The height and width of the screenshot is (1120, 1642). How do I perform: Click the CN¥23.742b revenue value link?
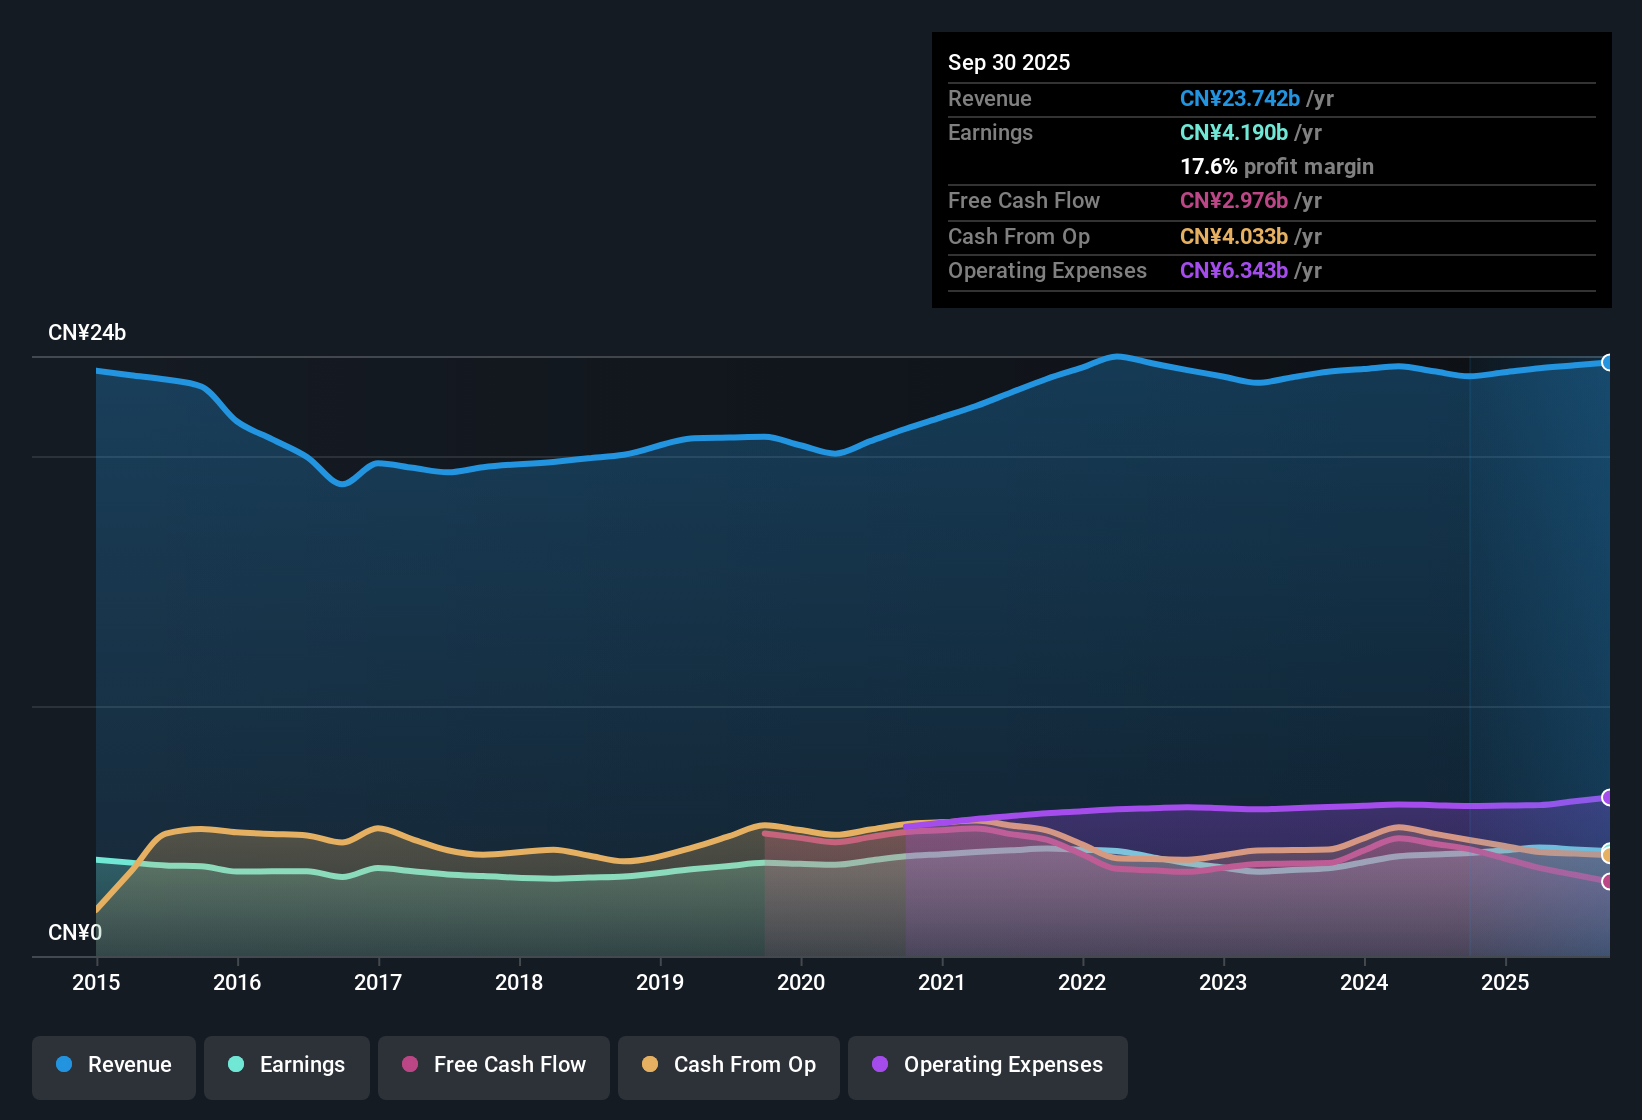[1240, 99]
